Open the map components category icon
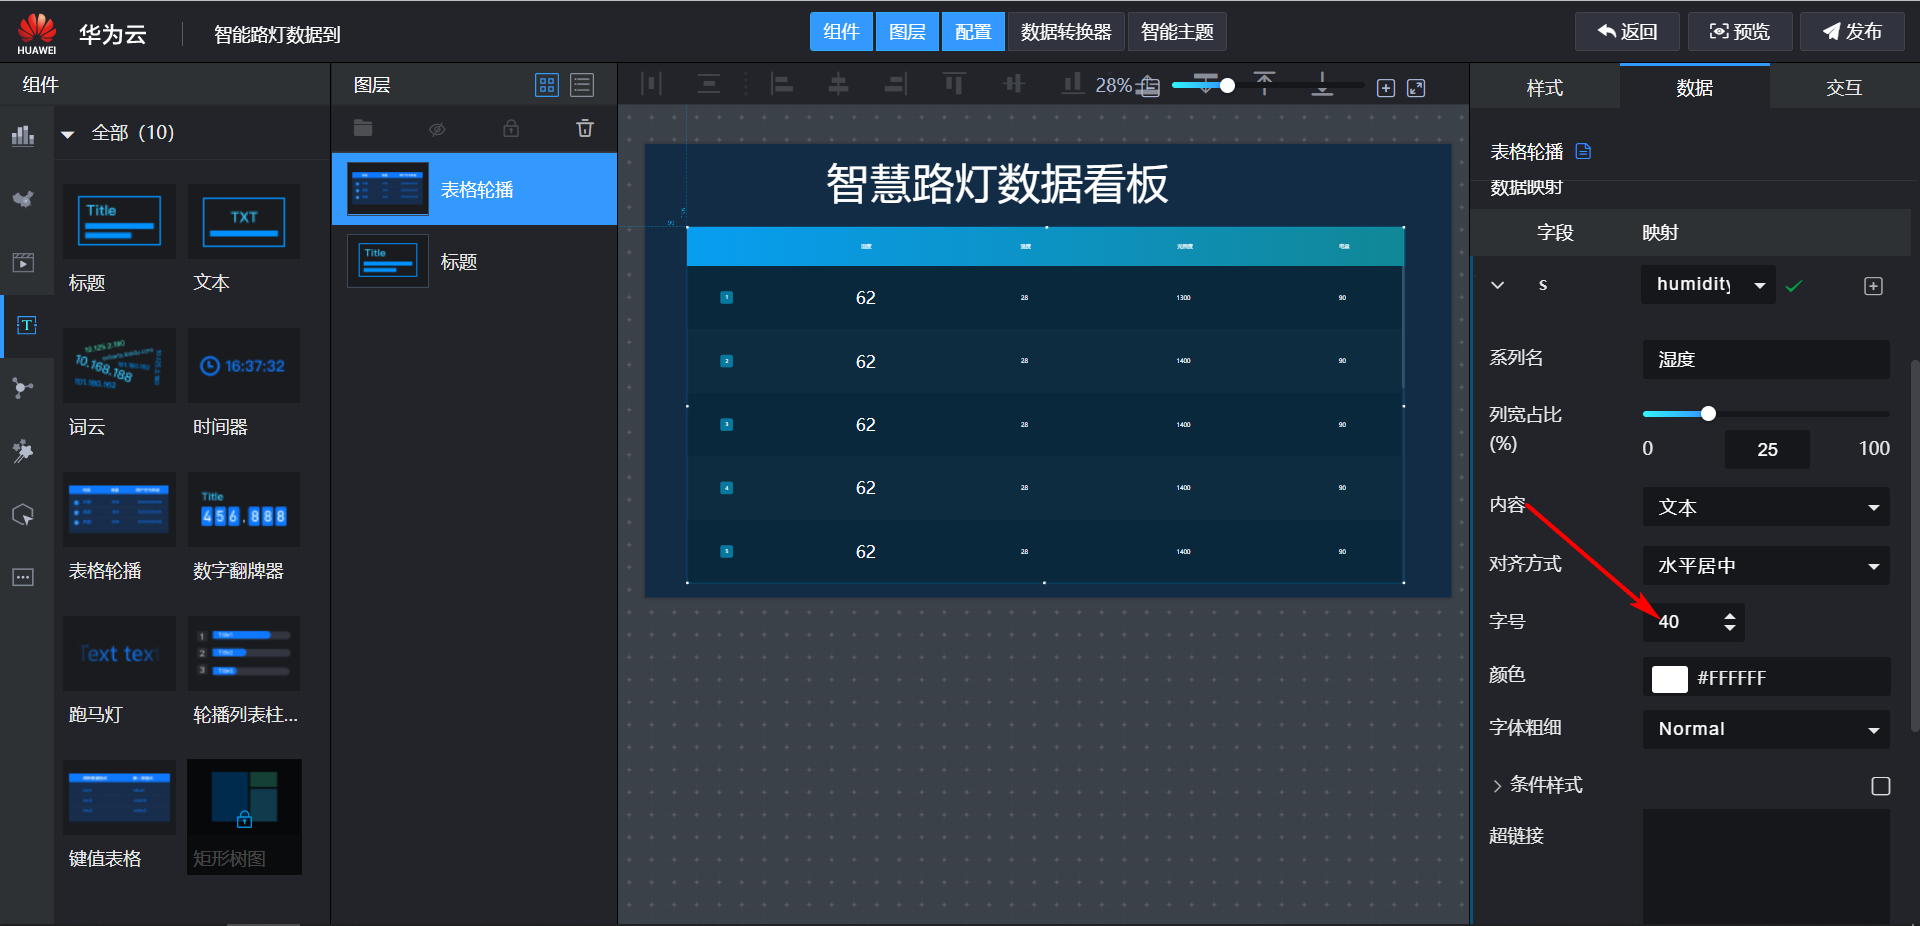The width and height of the screenshot is (1920, 926). coord(23,199)
